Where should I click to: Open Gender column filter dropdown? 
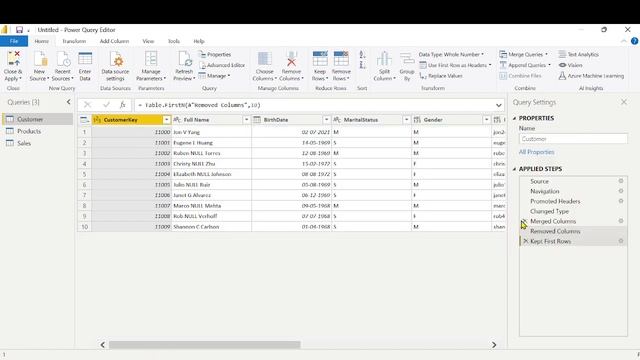tap(487, 120)
